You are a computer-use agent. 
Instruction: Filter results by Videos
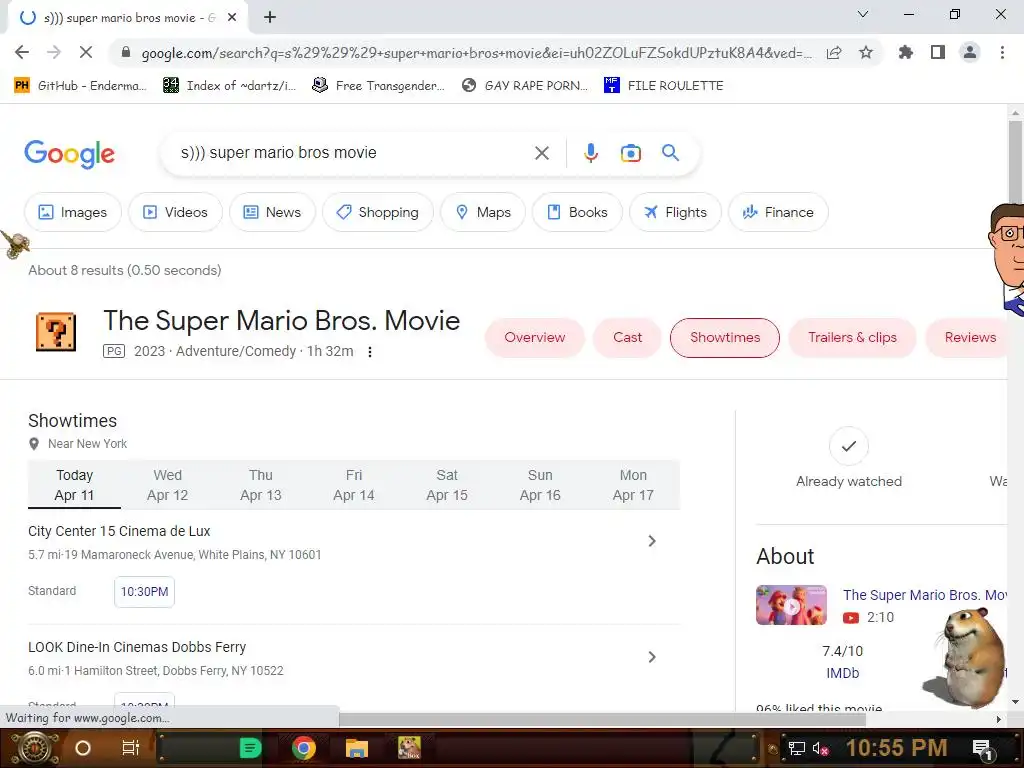pos(175,212)
